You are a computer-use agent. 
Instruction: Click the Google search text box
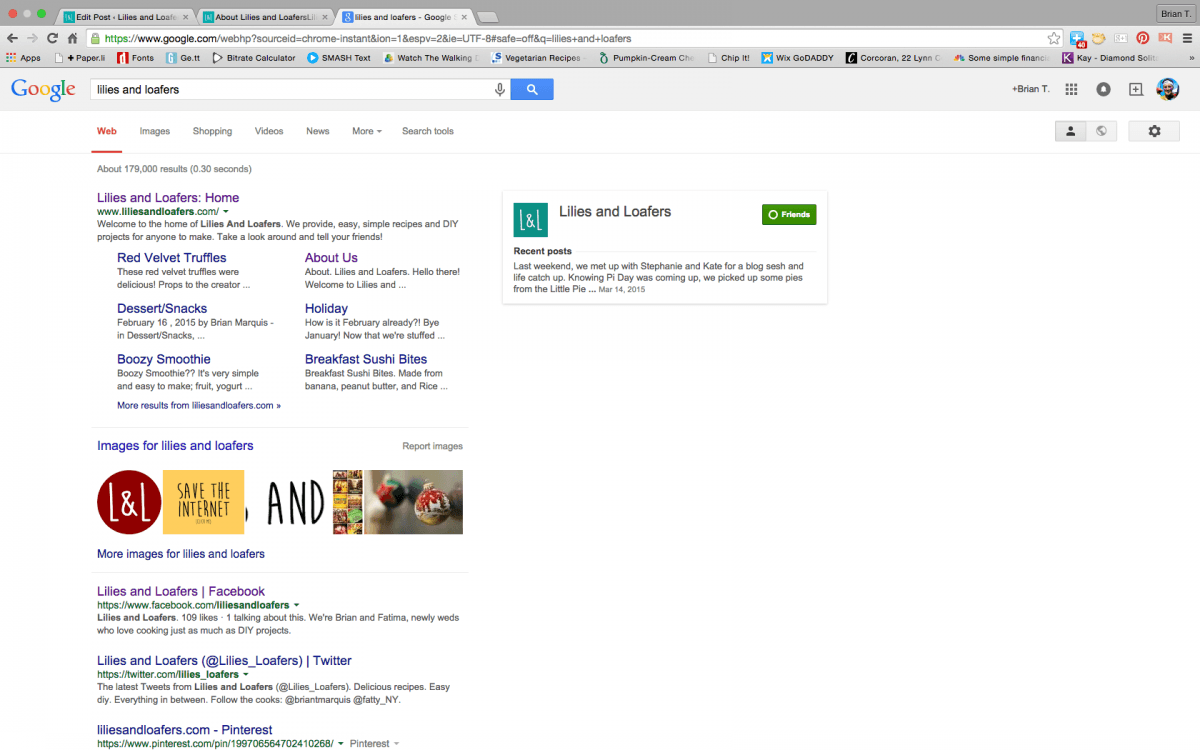click(x=290, y=90)
